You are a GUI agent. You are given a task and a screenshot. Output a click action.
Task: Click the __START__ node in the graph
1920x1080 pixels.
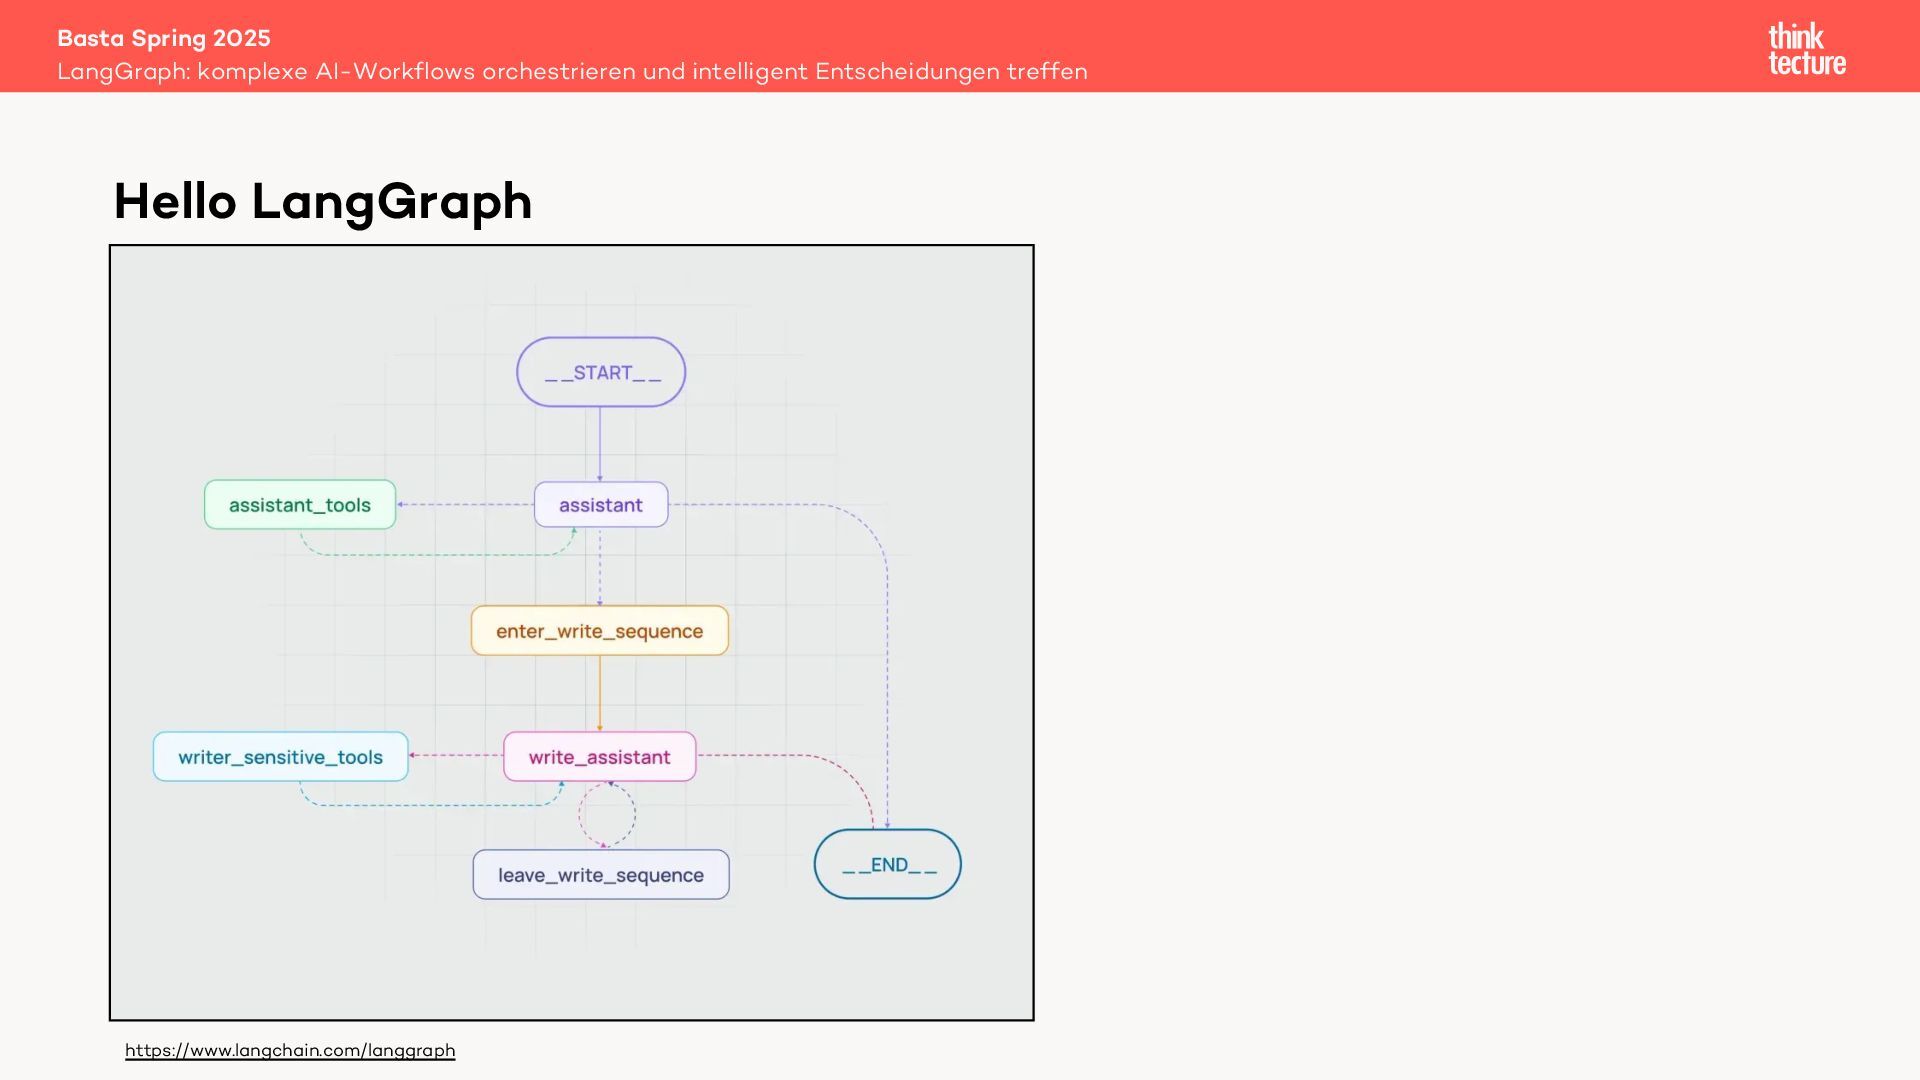[x=601, y=372]
